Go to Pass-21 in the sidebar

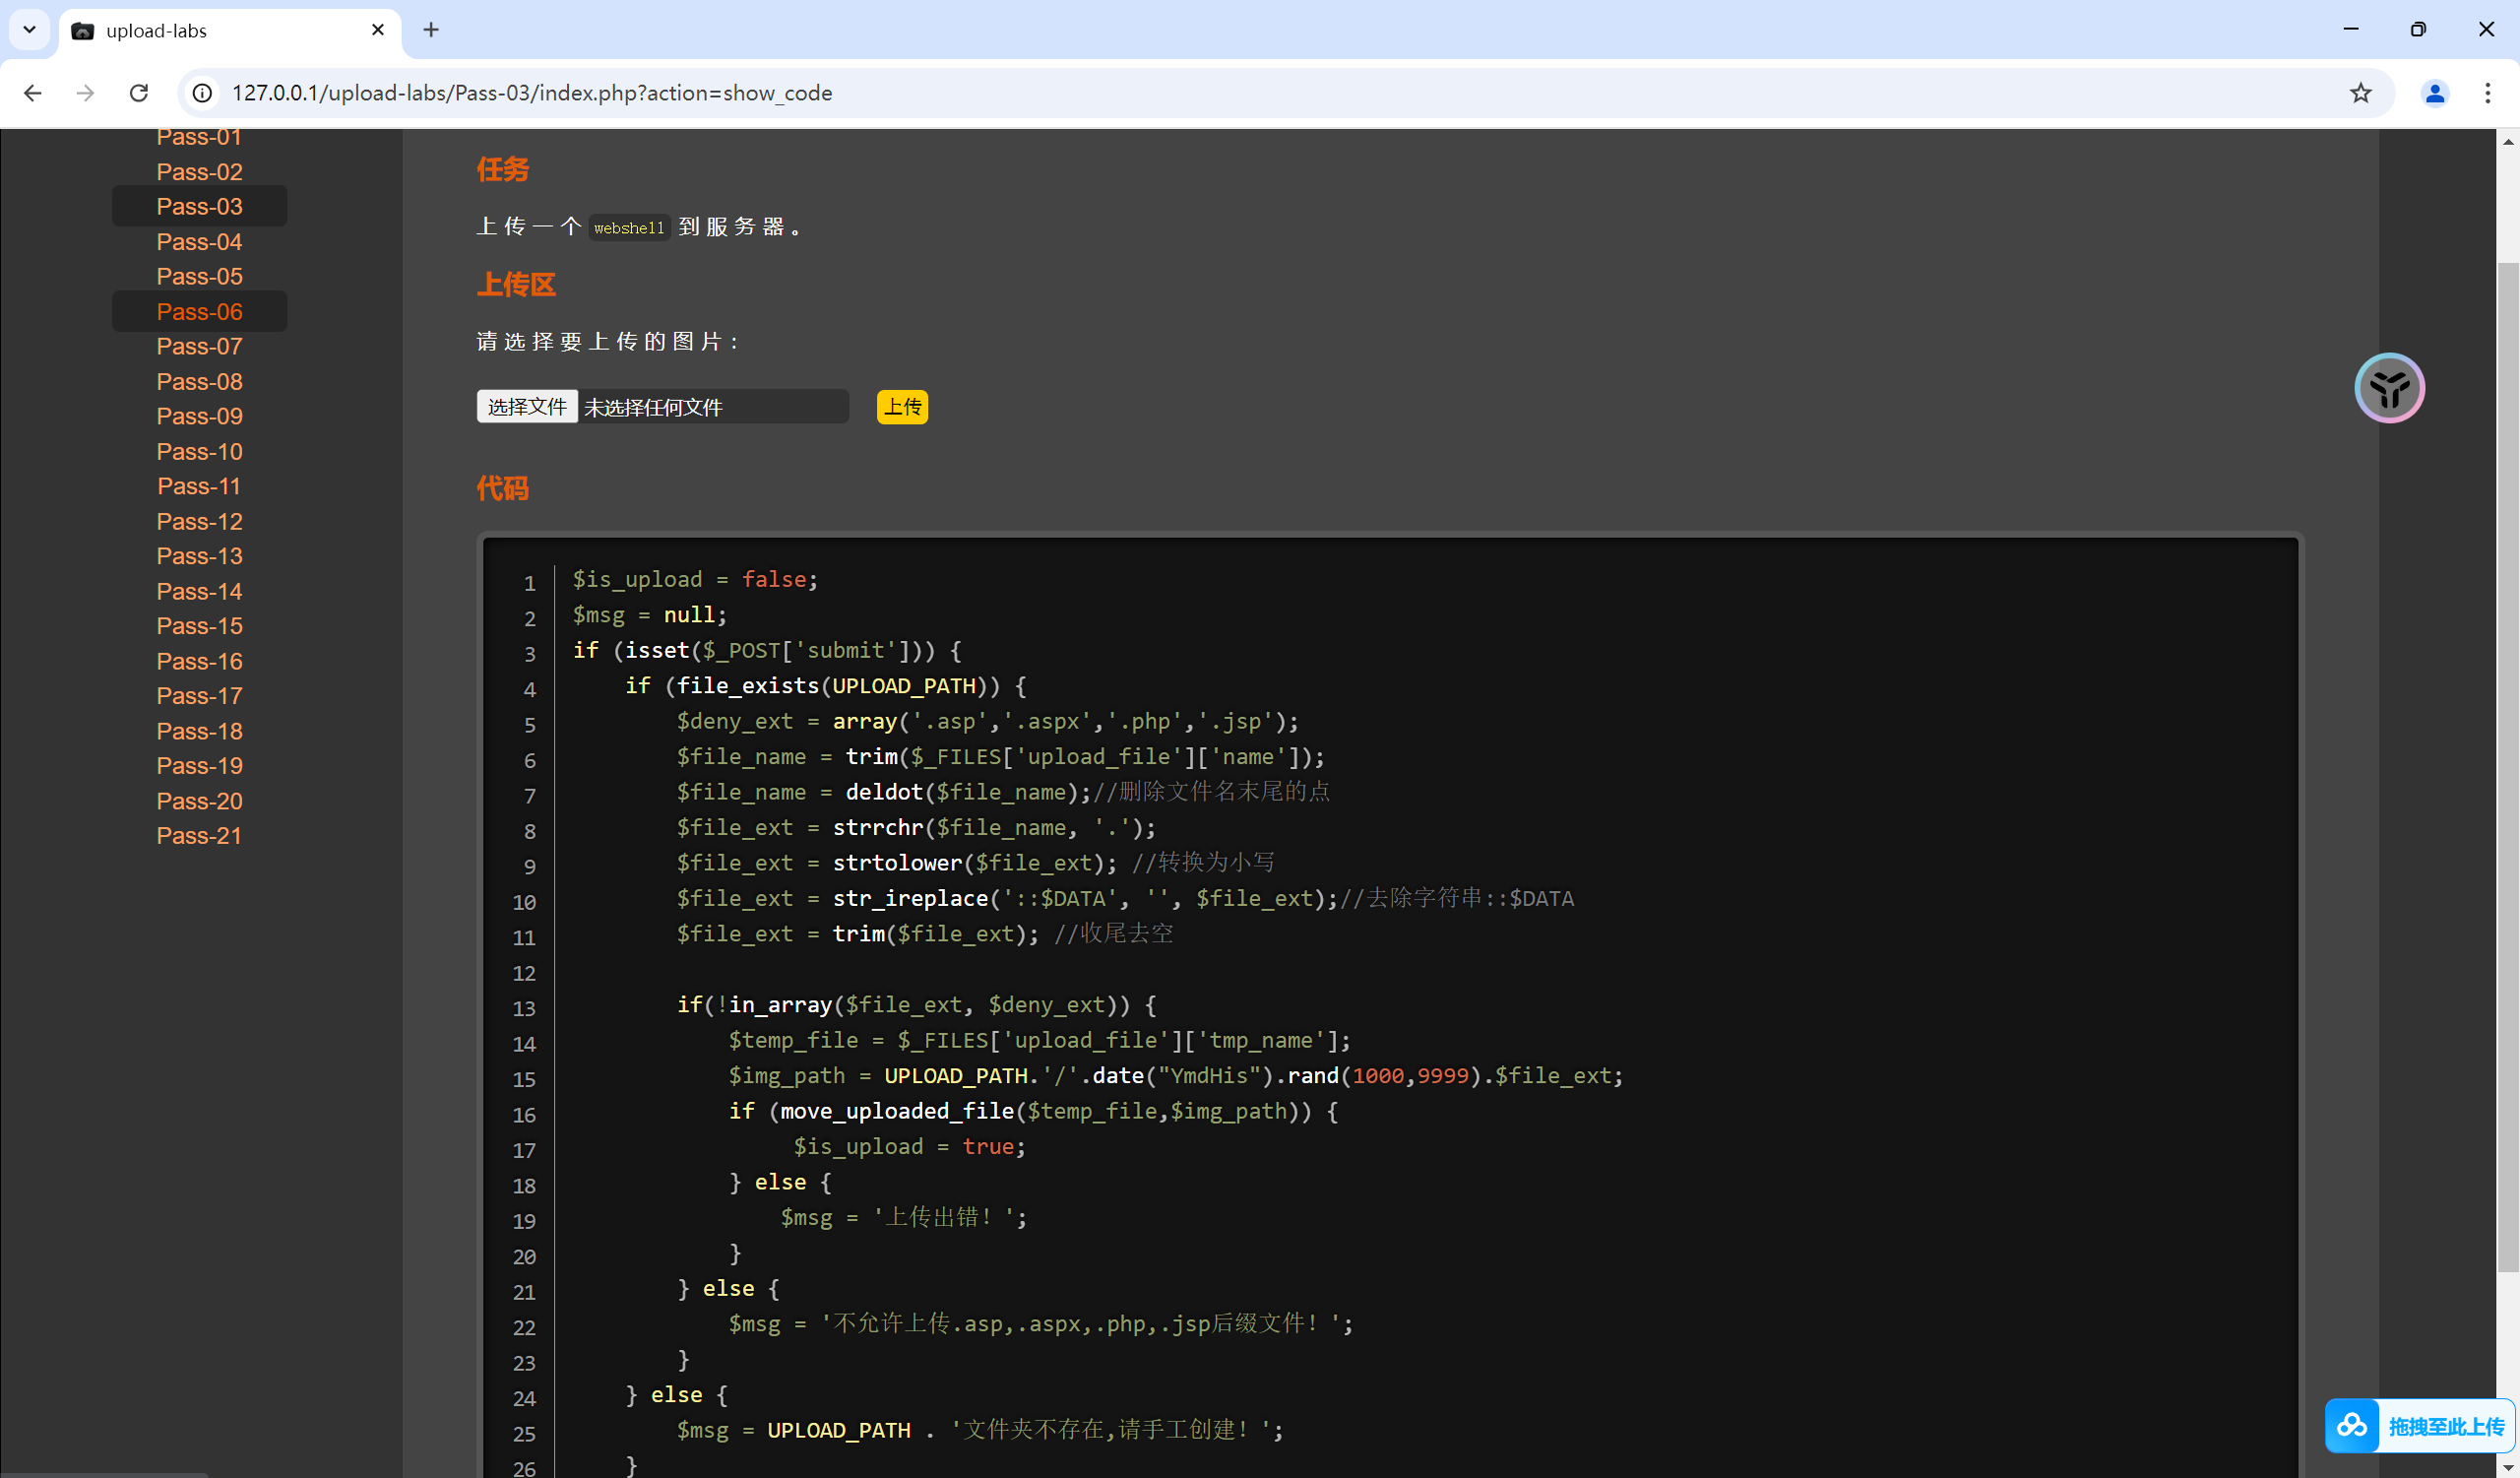pyautogui.click(x=199, y=836)
